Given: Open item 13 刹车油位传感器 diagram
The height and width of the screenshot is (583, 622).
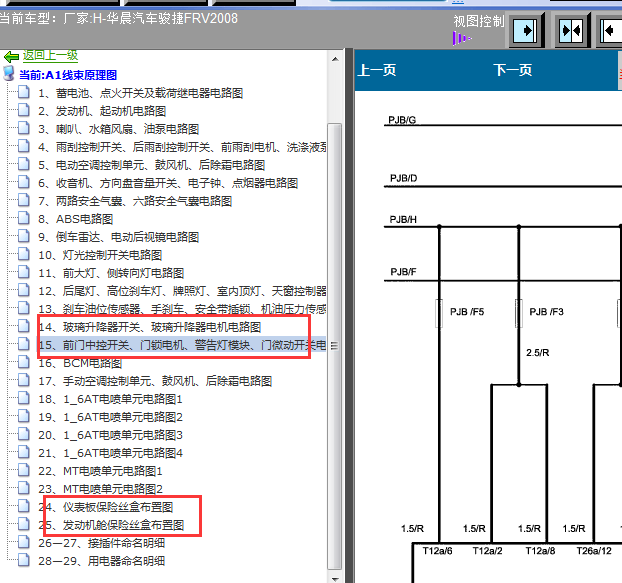Looking at the screenshot, I should click(x=182, y=309).
